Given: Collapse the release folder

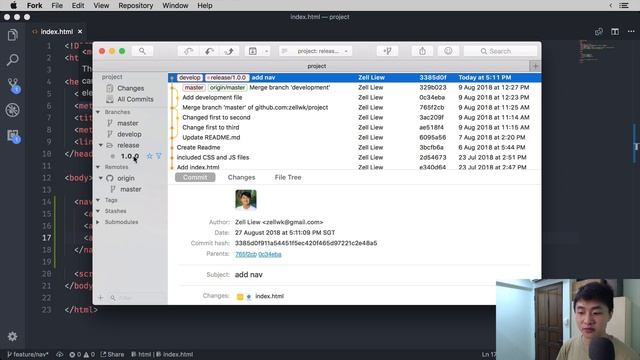Looking at the screenshot, I should coord(100,145).
